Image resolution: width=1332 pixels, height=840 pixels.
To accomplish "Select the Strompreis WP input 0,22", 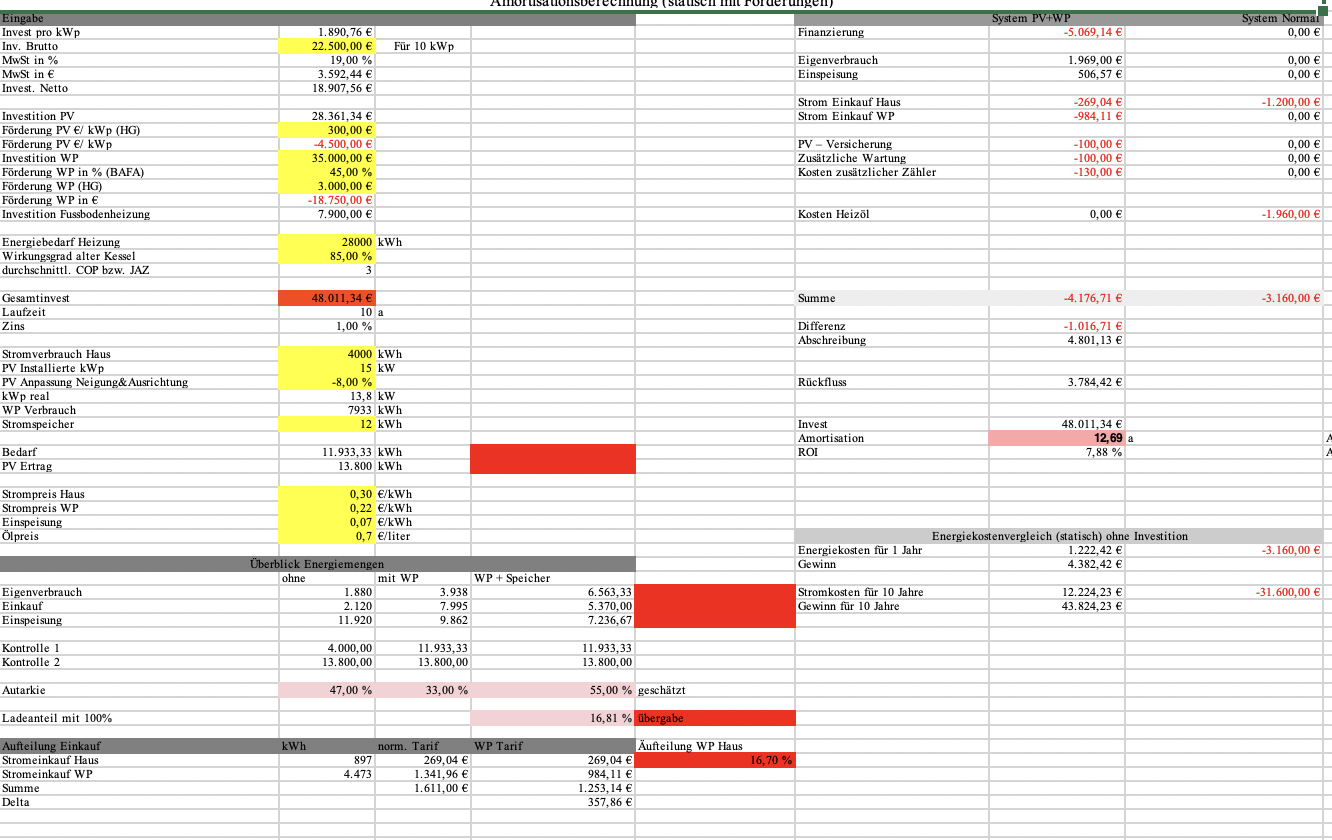I will (327, 508).
